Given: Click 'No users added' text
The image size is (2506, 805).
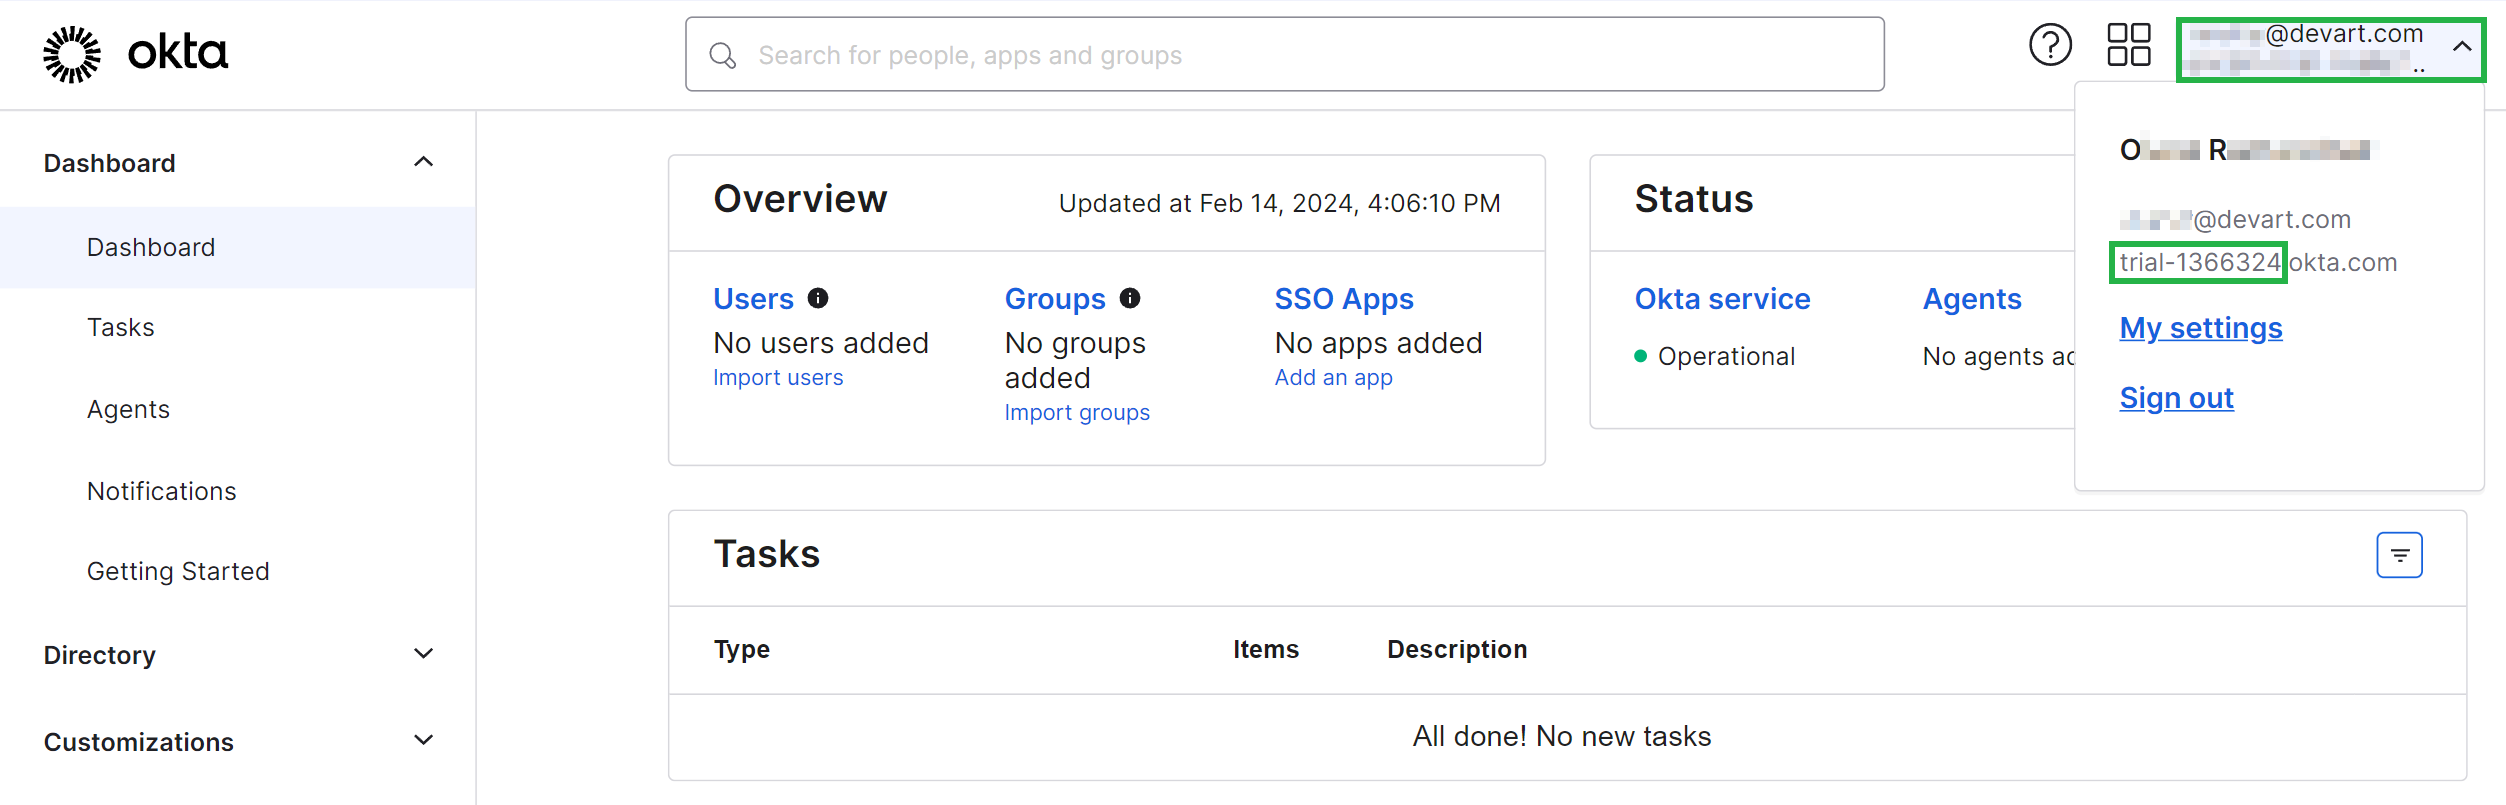Looking at the screenshot, I should click(x=821, y=343).
